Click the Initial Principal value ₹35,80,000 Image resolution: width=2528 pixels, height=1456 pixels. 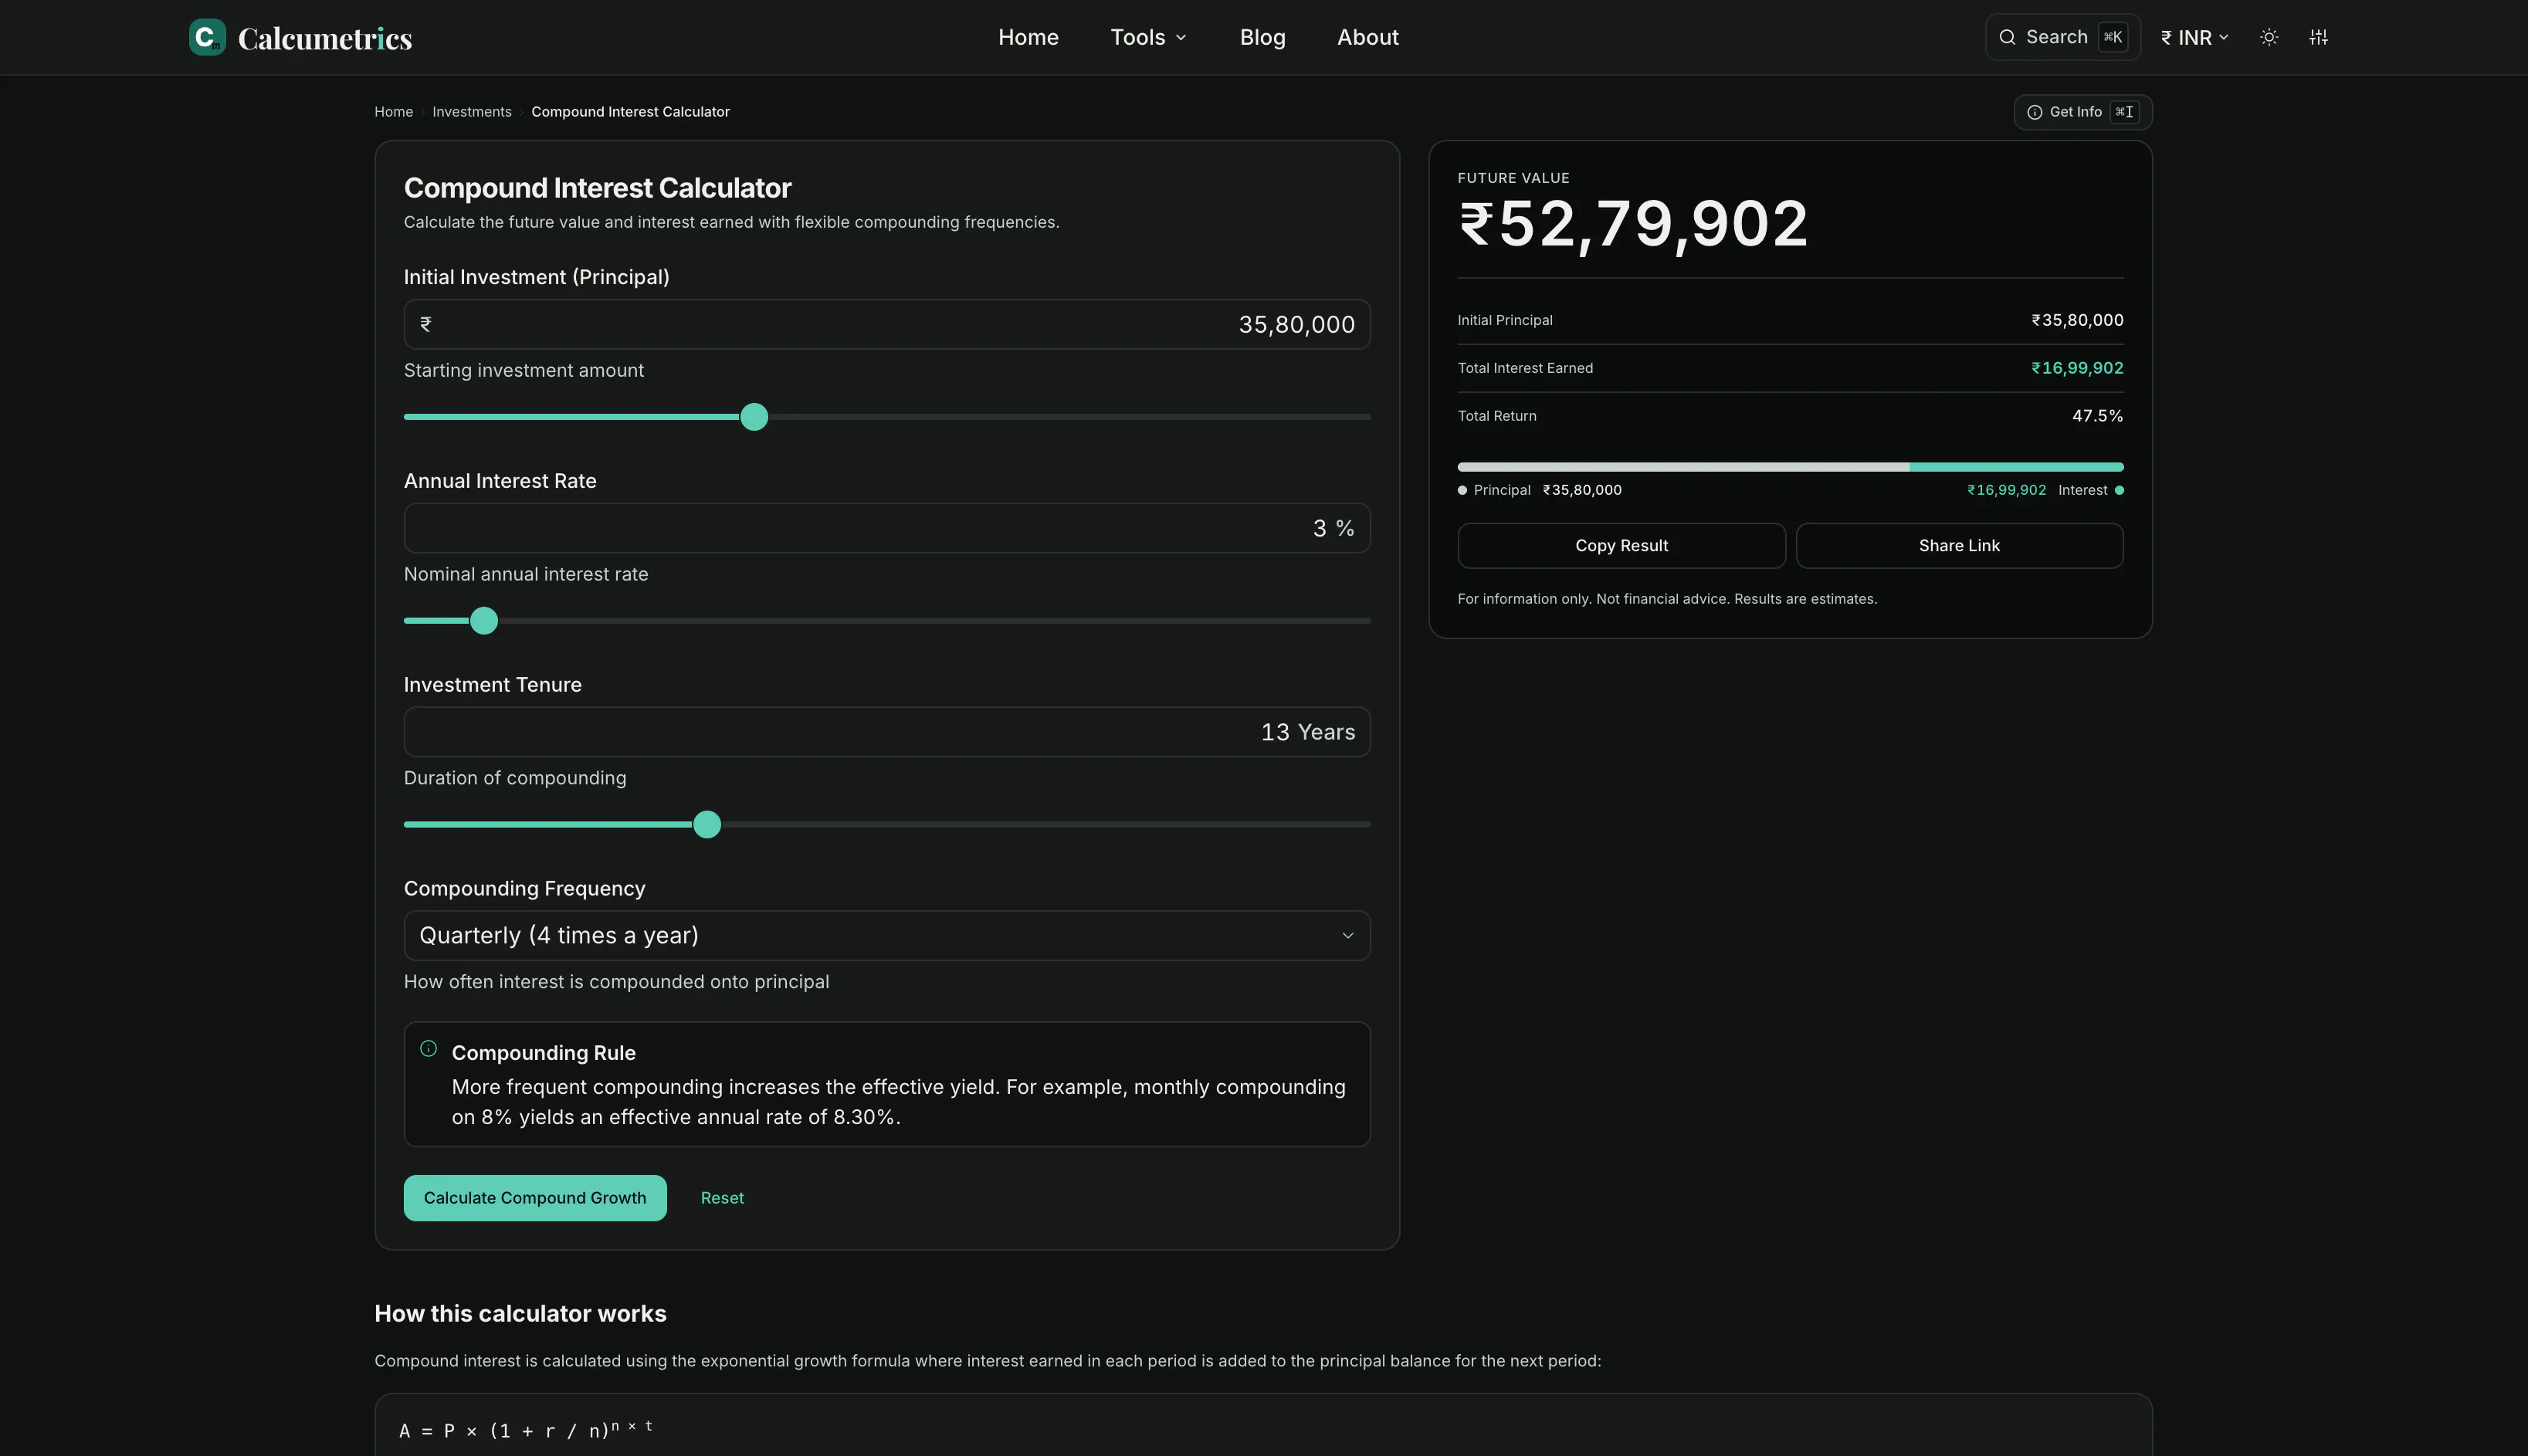click(x=2077, y=320)
